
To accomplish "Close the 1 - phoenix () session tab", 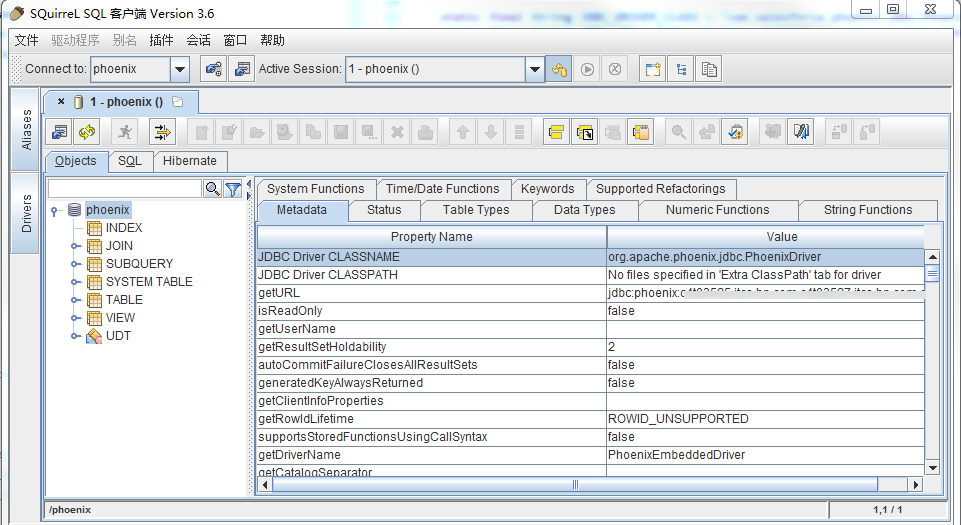I will [61, 102].
